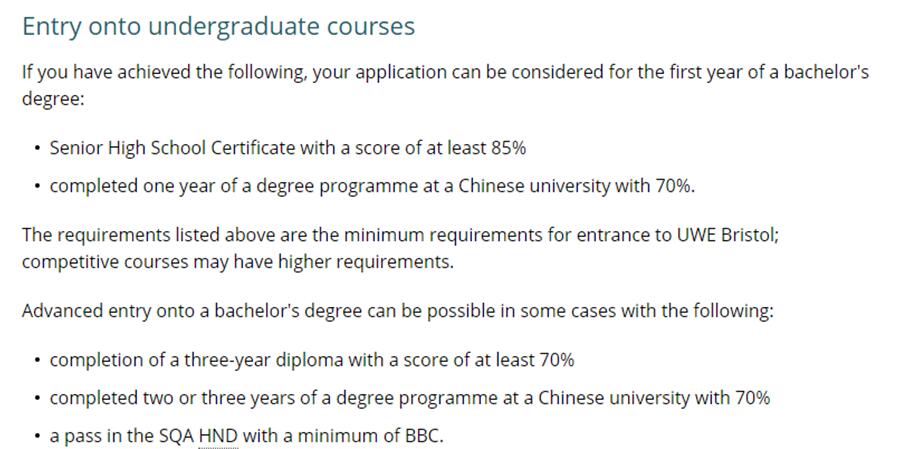905x449 pixels.
Task: Click "Chinese university with 70%." in the second bullet
Action: click(x=577, y=186)
